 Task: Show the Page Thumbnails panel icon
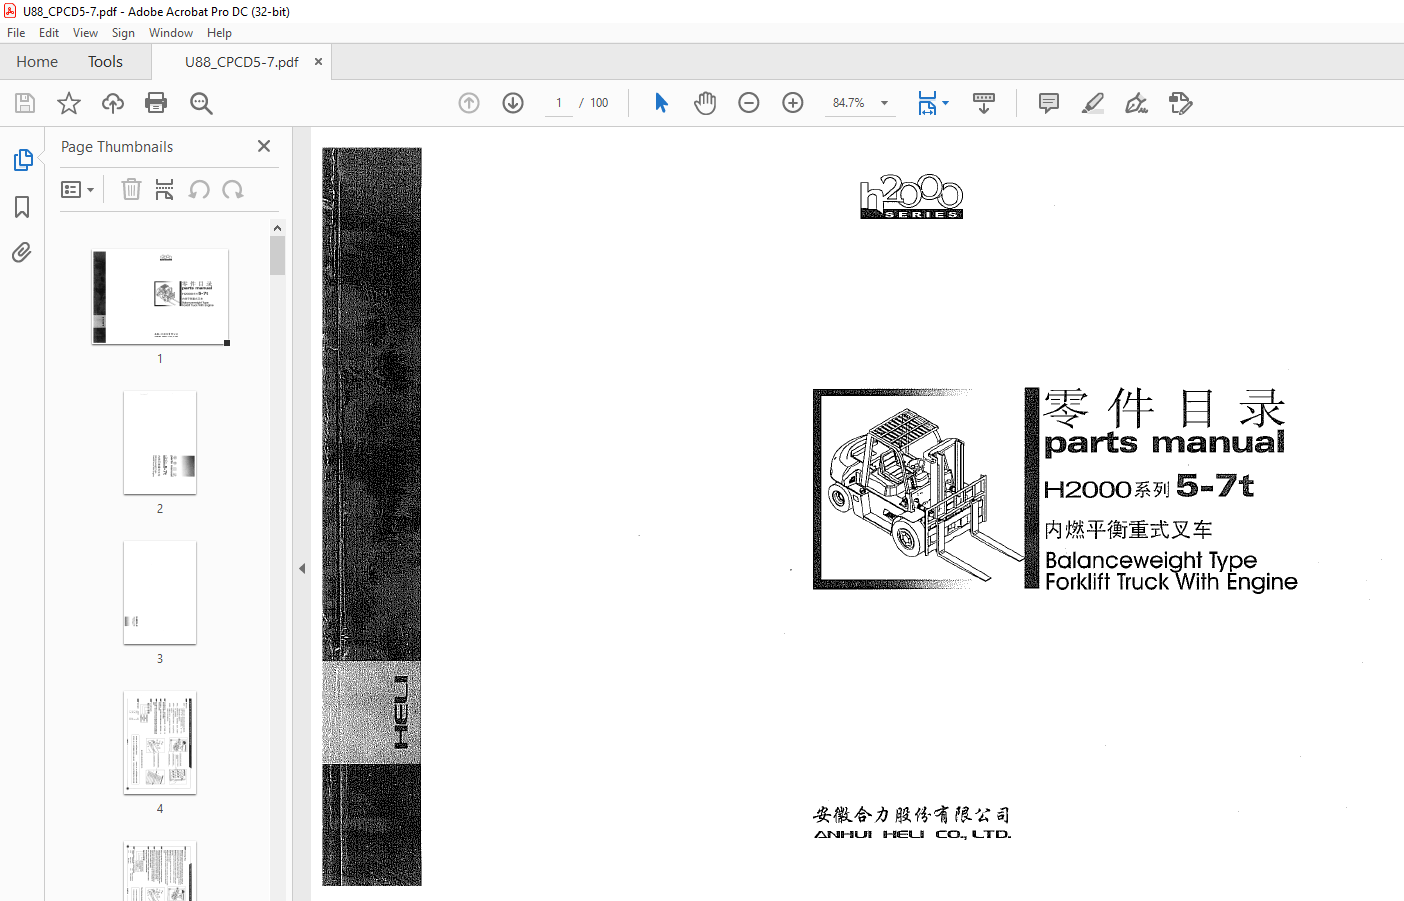pyautogui.click(x=22, y=160)
